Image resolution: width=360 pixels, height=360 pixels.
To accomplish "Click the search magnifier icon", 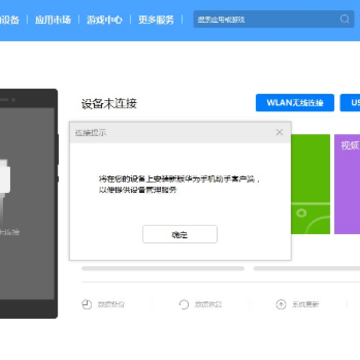I will click(345, 19).
